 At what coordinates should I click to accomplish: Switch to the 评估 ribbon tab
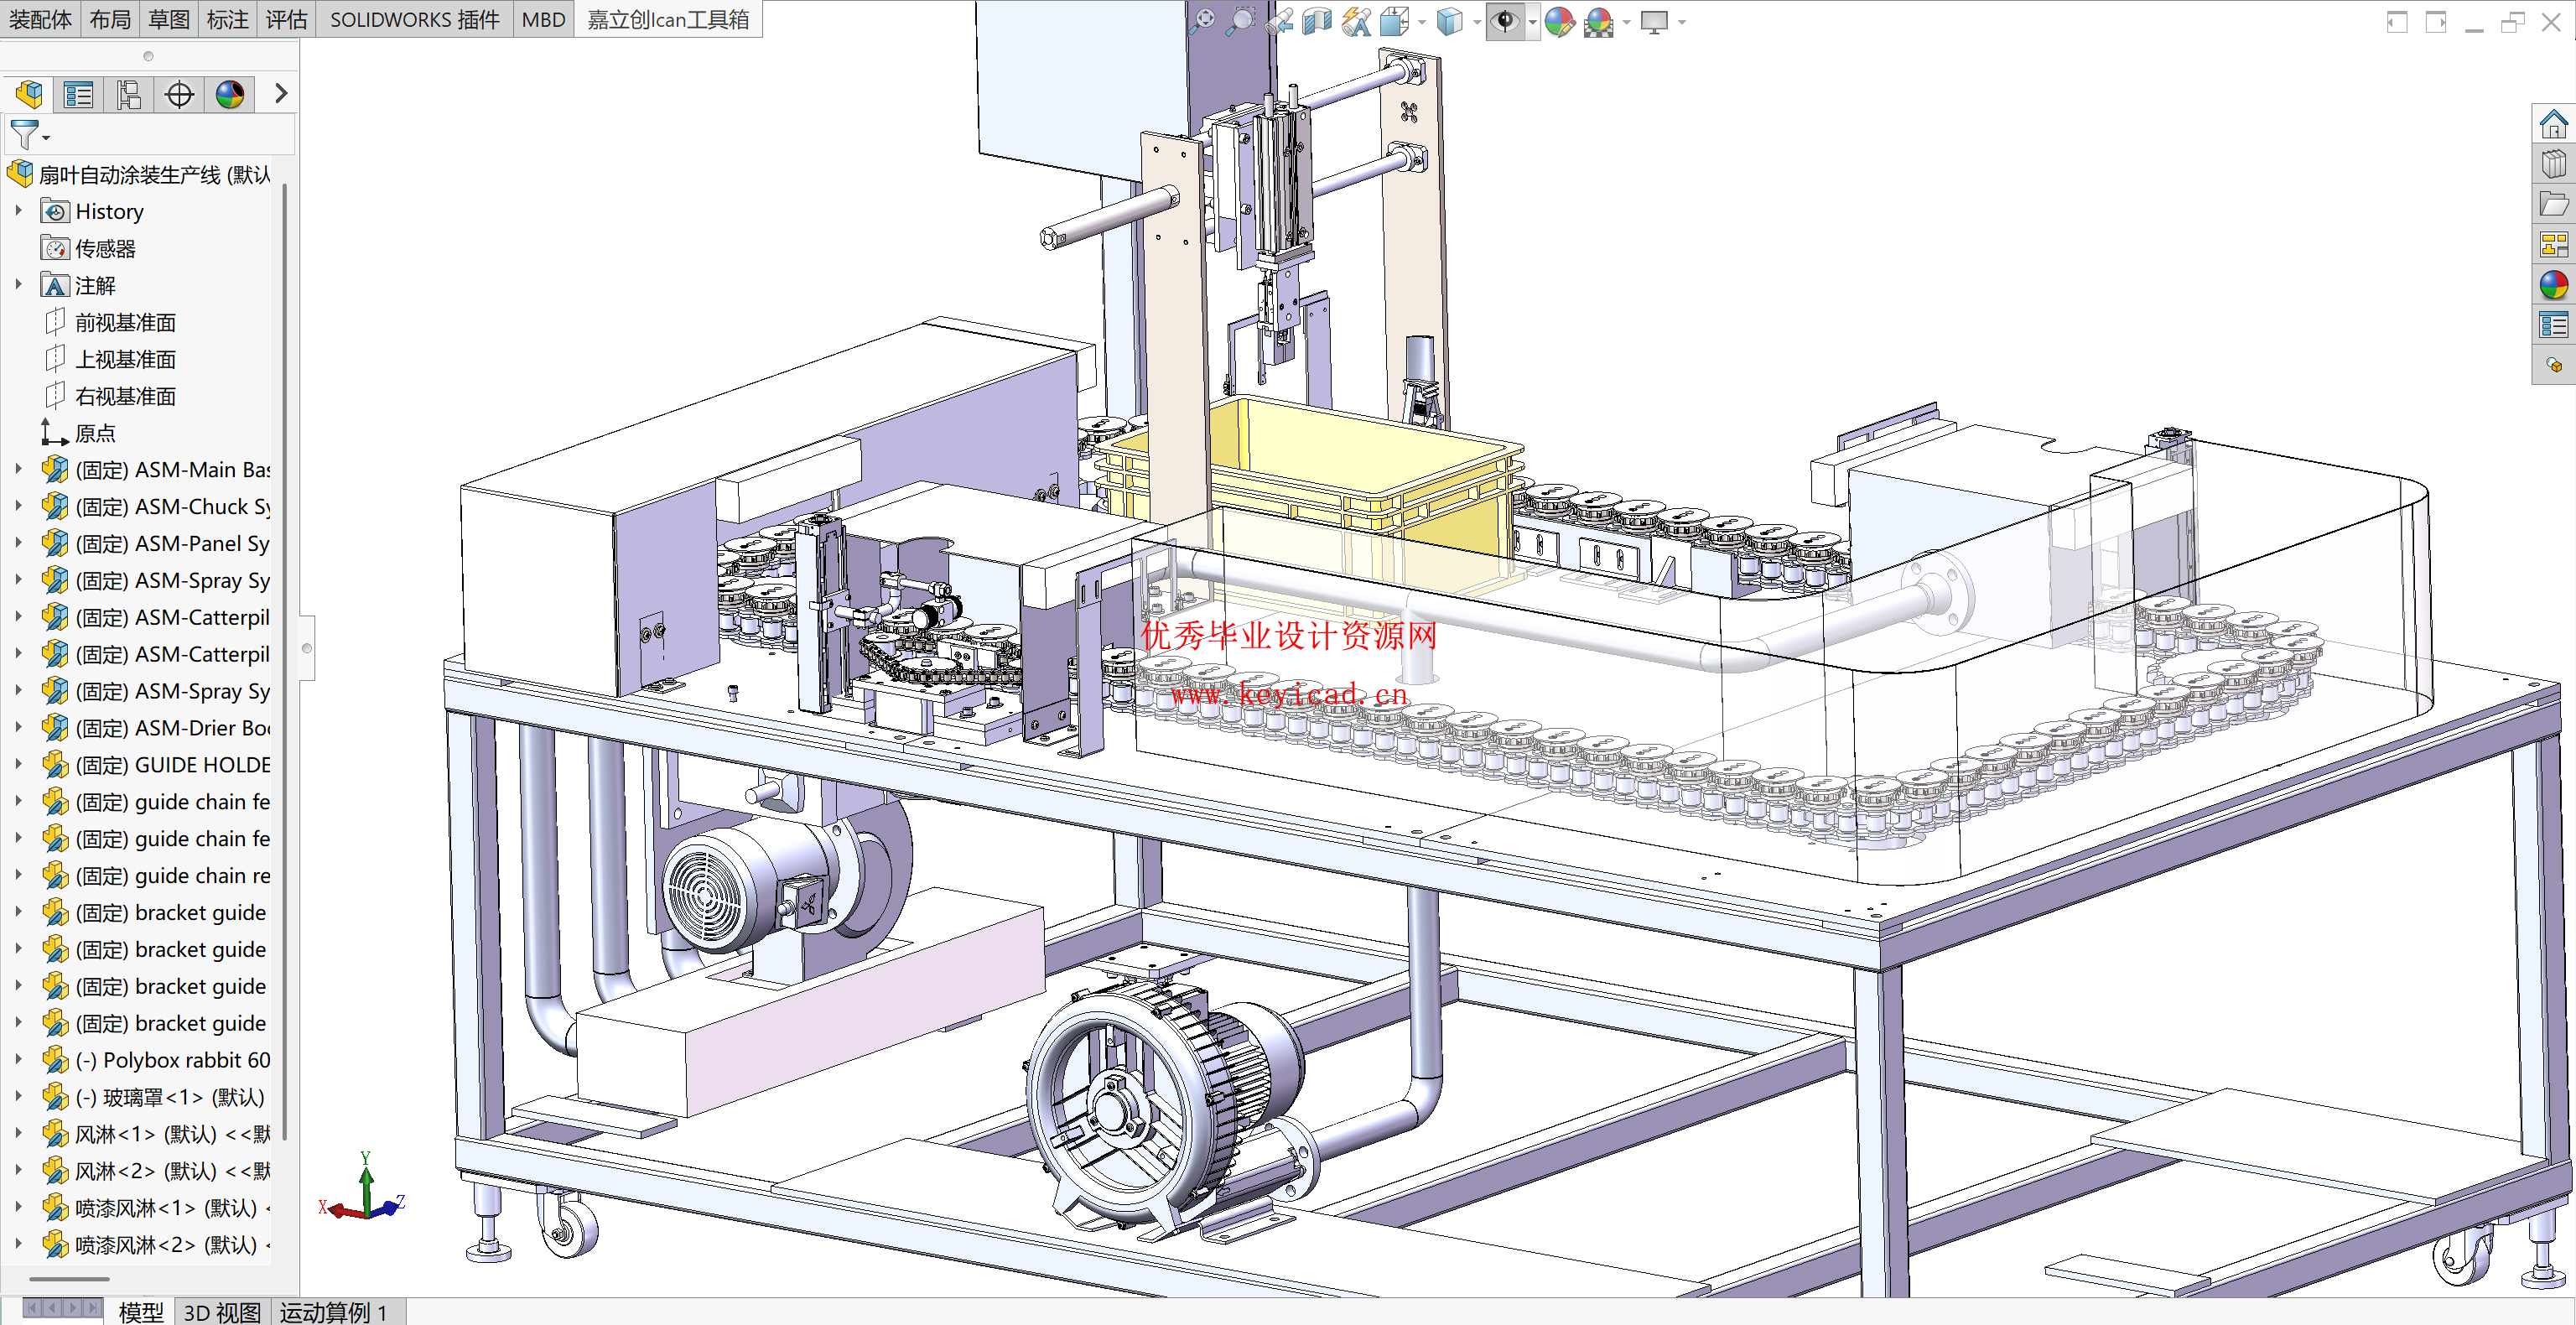coord(287,19)
